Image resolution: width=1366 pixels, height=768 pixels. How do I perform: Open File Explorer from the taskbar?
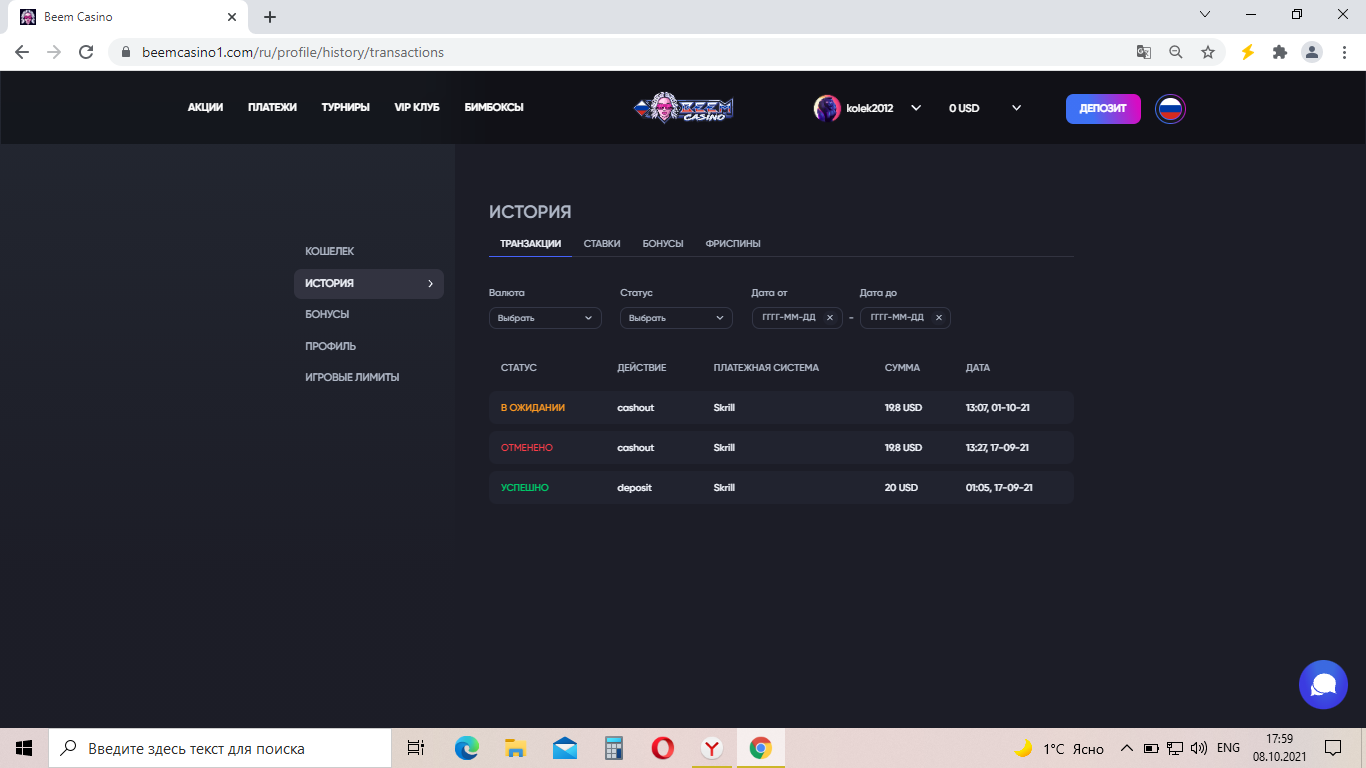click(515, 748)
